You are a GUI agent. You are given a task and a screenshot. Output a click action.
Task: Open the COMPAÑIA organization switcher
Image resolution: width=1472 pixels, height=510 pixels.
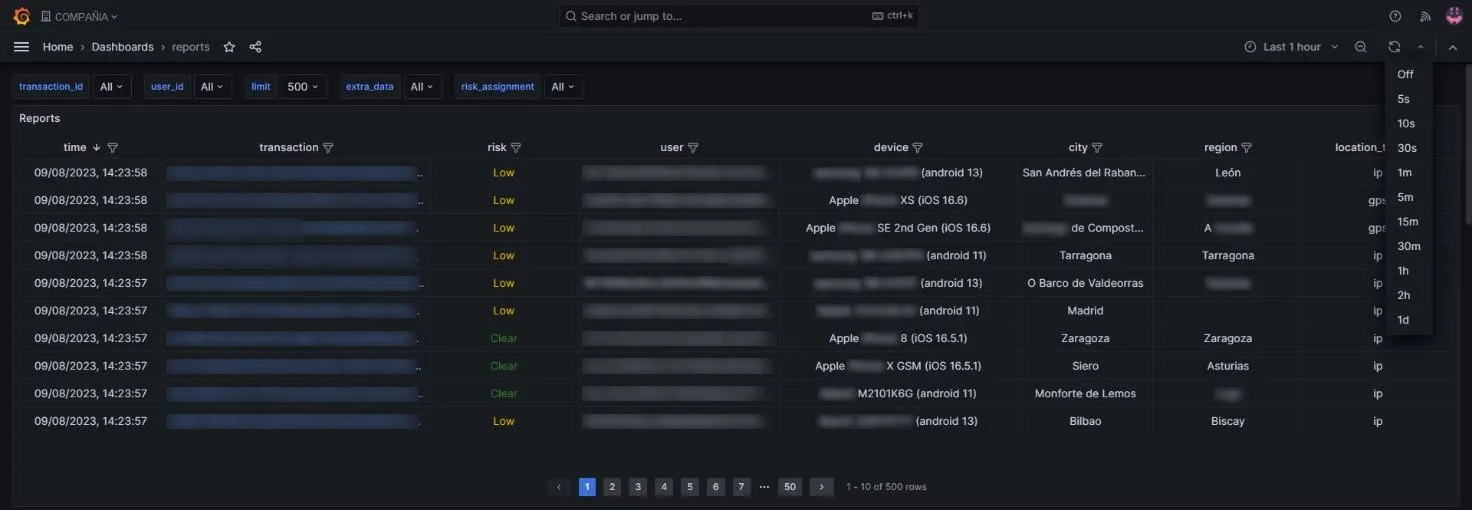(x=79, y=16)
